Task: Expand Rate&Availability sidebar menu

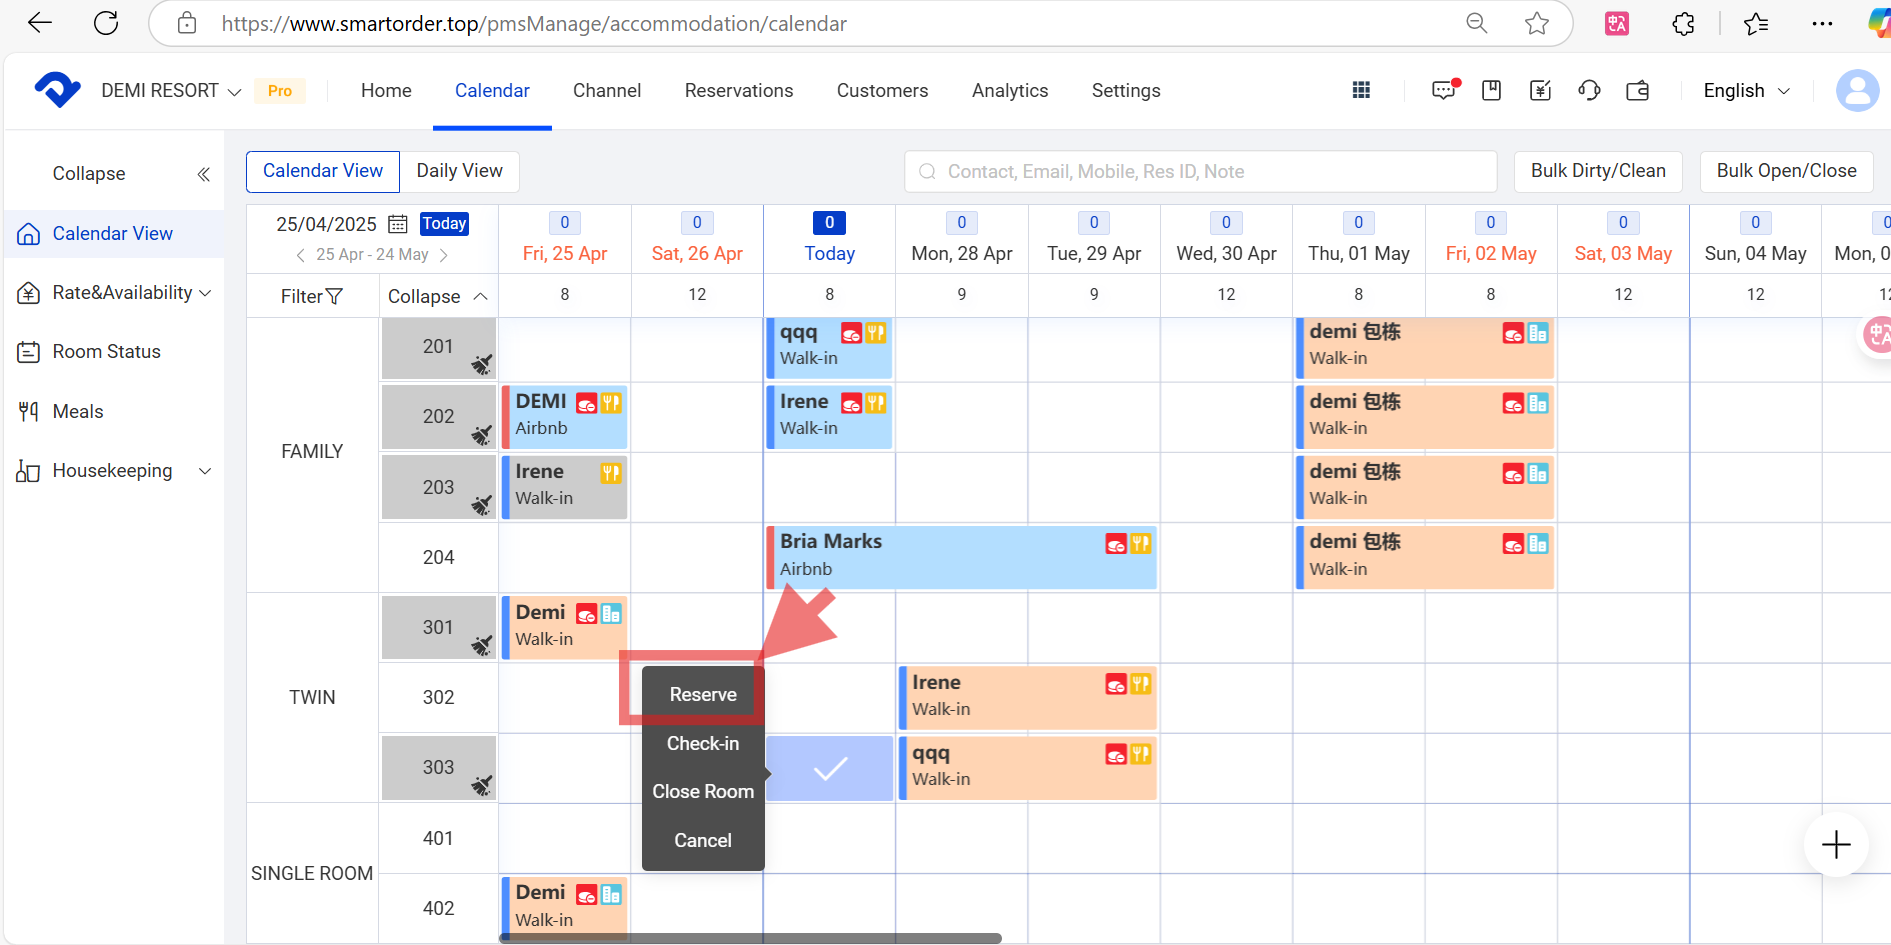Action: (113, 293)
